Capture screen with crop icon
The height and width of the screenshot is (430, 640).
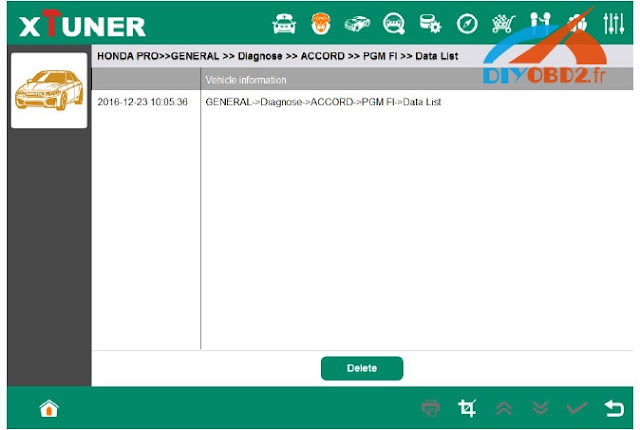click(467, 408)
